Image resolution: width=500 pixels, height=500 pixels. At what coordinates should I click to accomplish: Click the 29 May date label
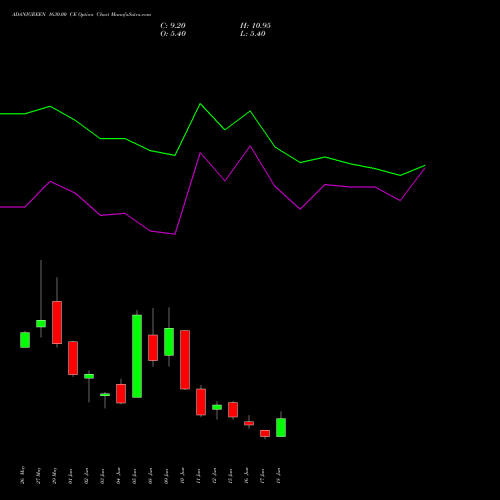[x=55, y=475]
